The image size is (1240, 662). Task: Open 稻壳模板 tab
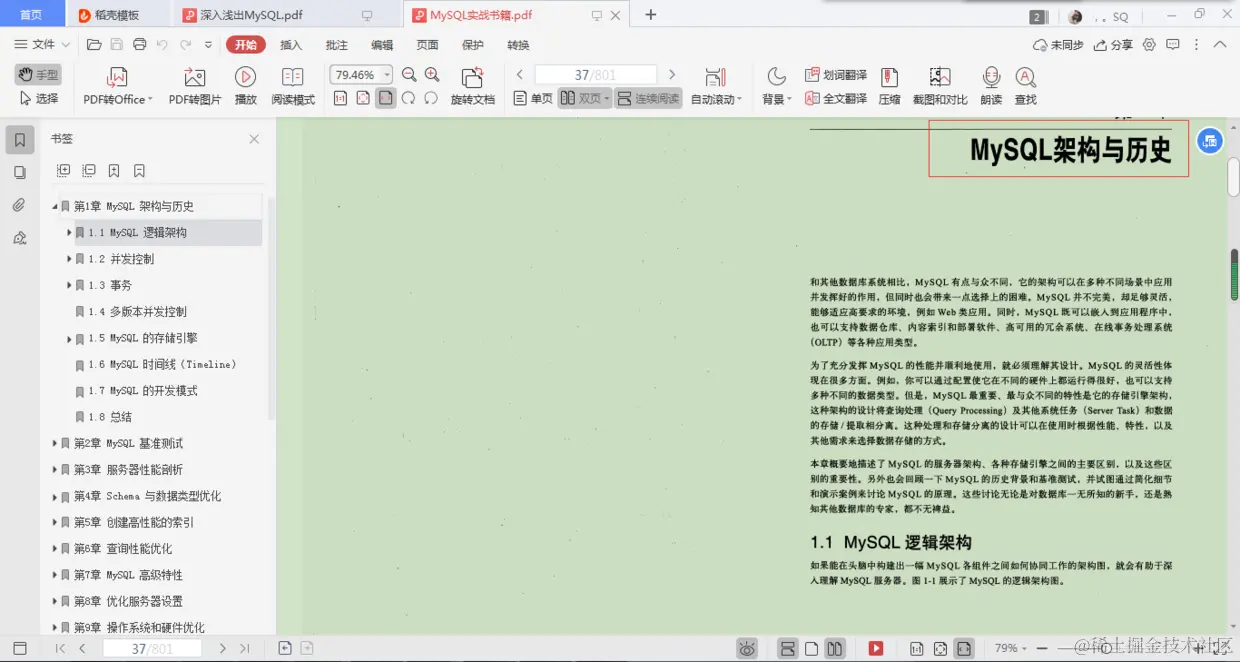coord(117,15)
